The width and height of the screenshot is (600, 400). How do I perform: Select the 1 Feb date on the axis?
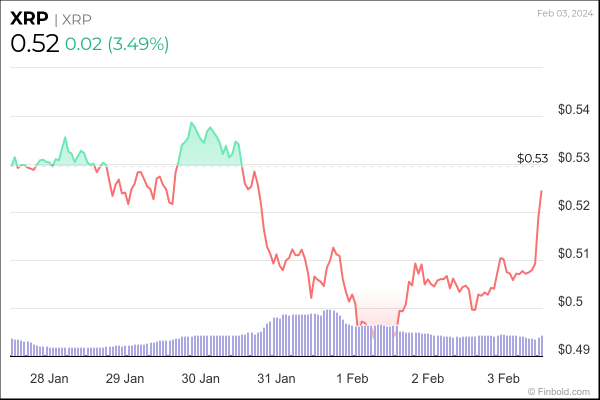click(352, 379)
